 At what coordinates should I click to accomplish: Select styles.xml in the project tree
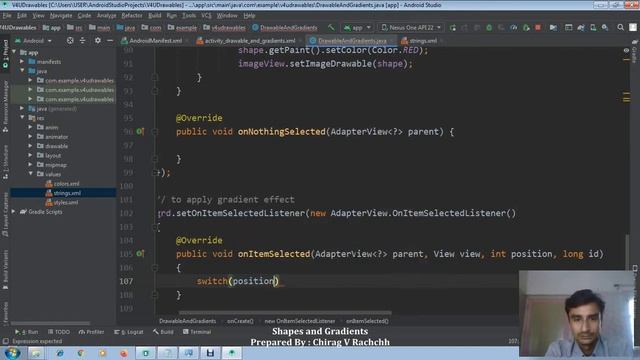tap(66, 202)
